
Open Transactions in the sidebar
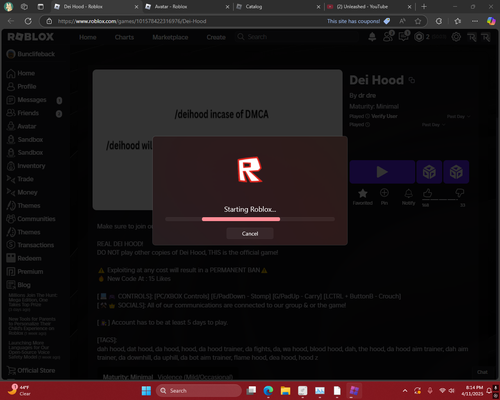pyautogui.click(x=30, y=245)
